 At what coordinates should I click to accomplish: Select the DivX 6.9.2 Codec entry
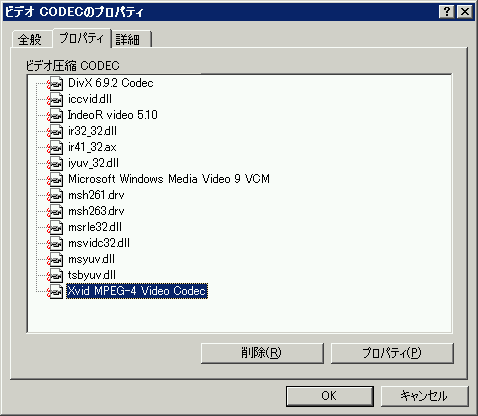(x=111, y=83)
